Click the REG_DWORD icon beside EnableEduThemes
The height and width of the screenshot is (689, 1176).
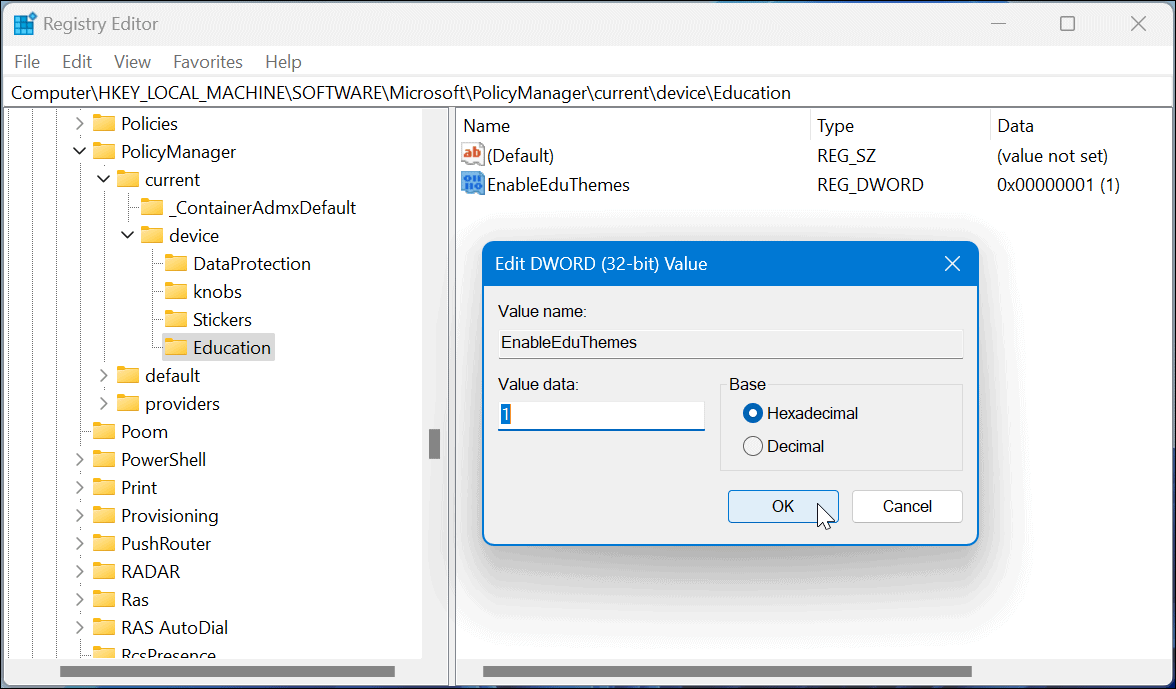coord(472,184)
